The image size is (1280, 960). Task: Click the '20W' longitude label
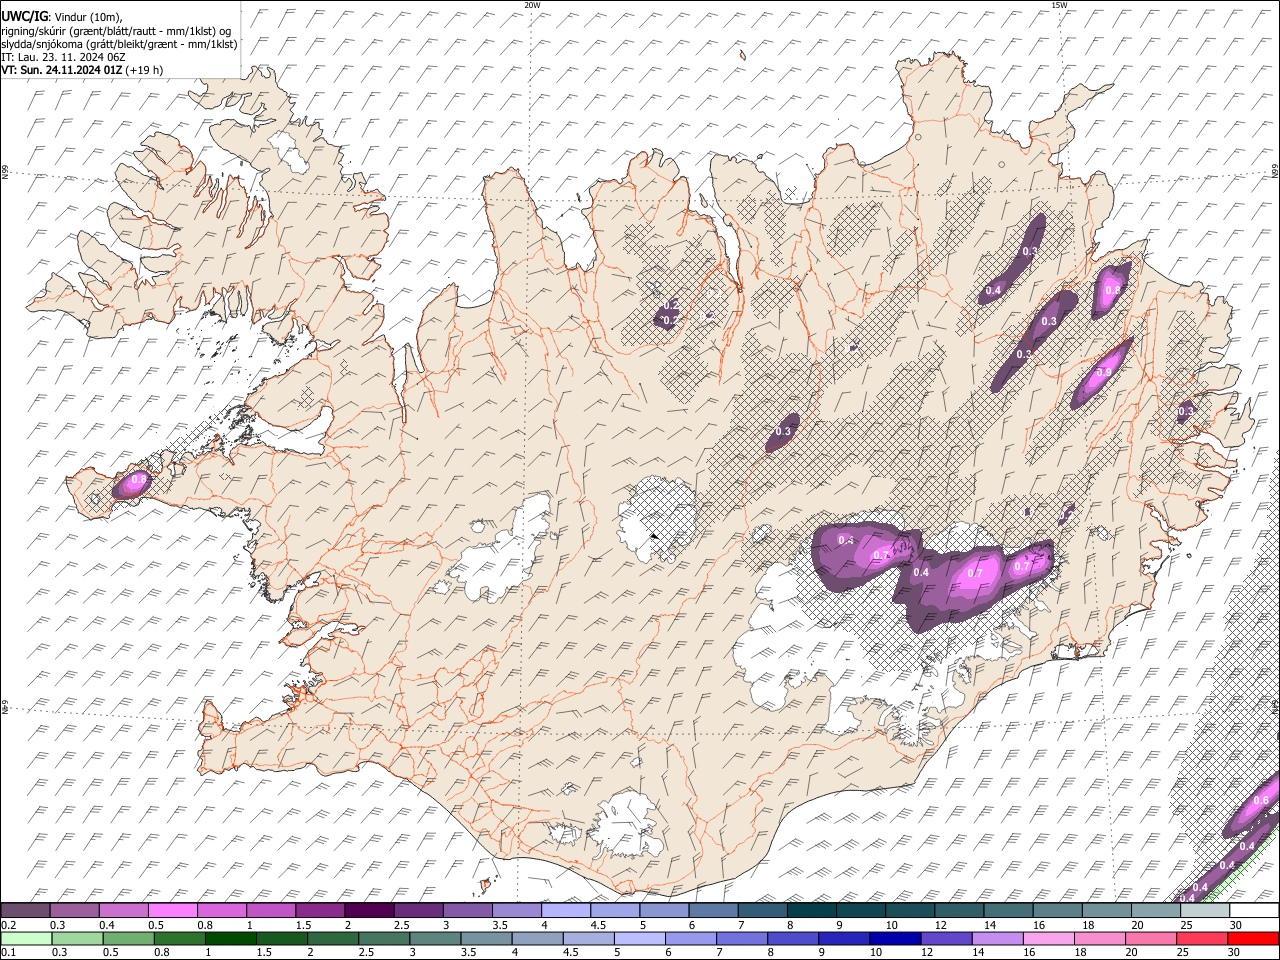click(x=532, y=5)
